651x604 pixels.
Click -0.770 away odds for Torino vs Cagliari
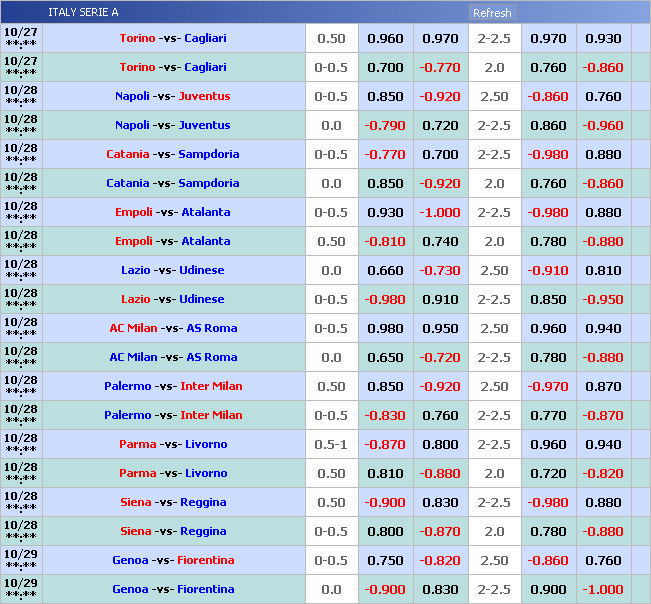pyautogui.click(x=440, y=68)
